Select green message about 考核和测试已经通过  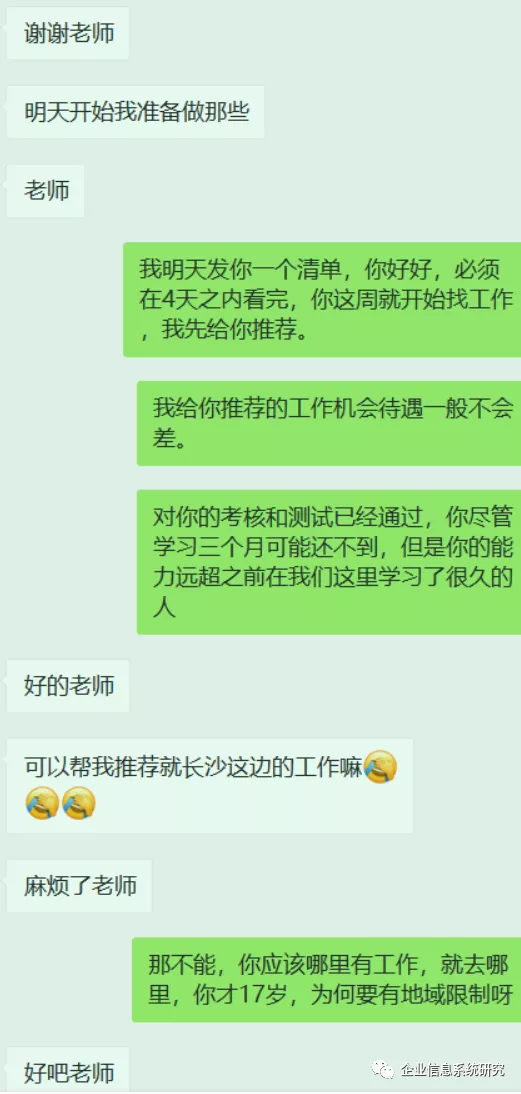[329, 562]
